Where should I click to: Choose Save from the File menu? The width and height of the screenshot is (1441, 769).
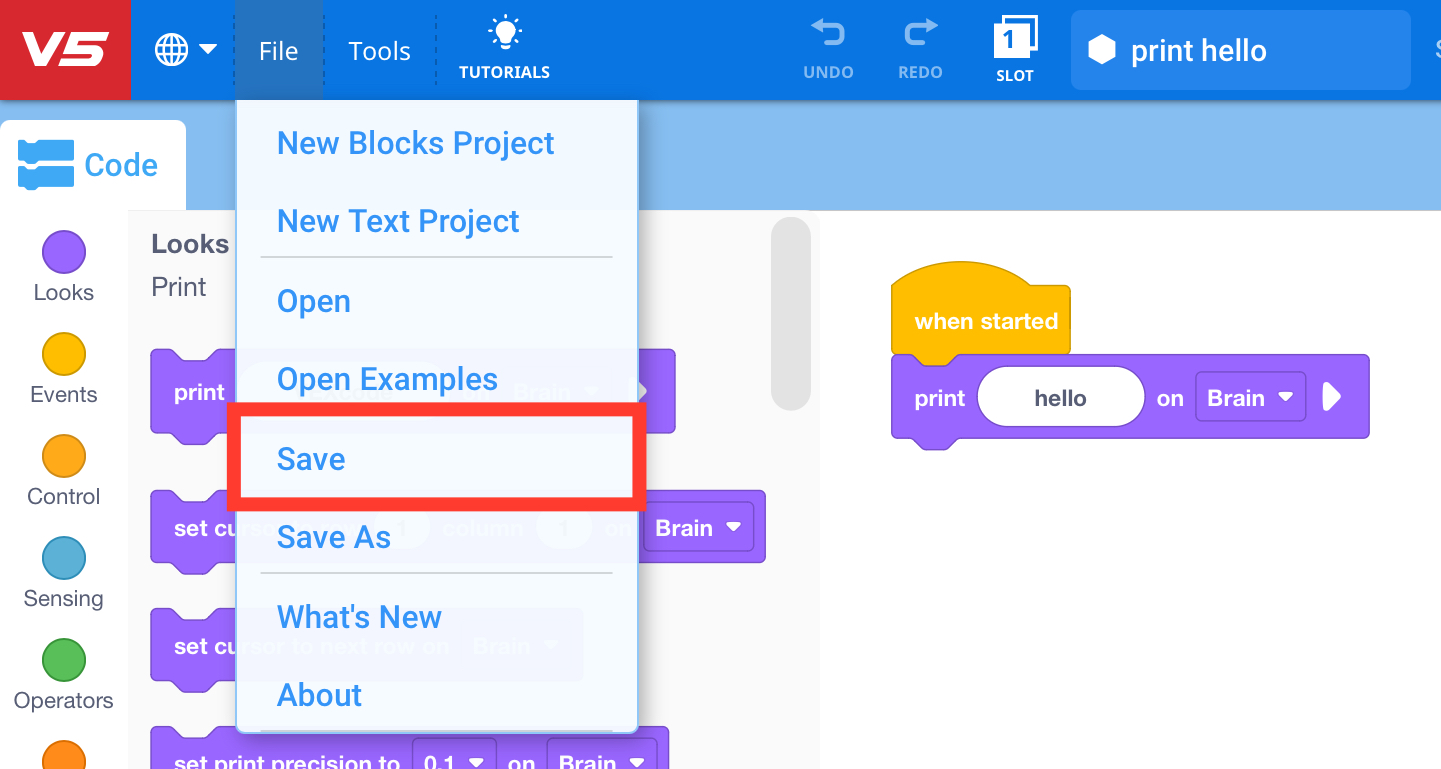(310, 459)
